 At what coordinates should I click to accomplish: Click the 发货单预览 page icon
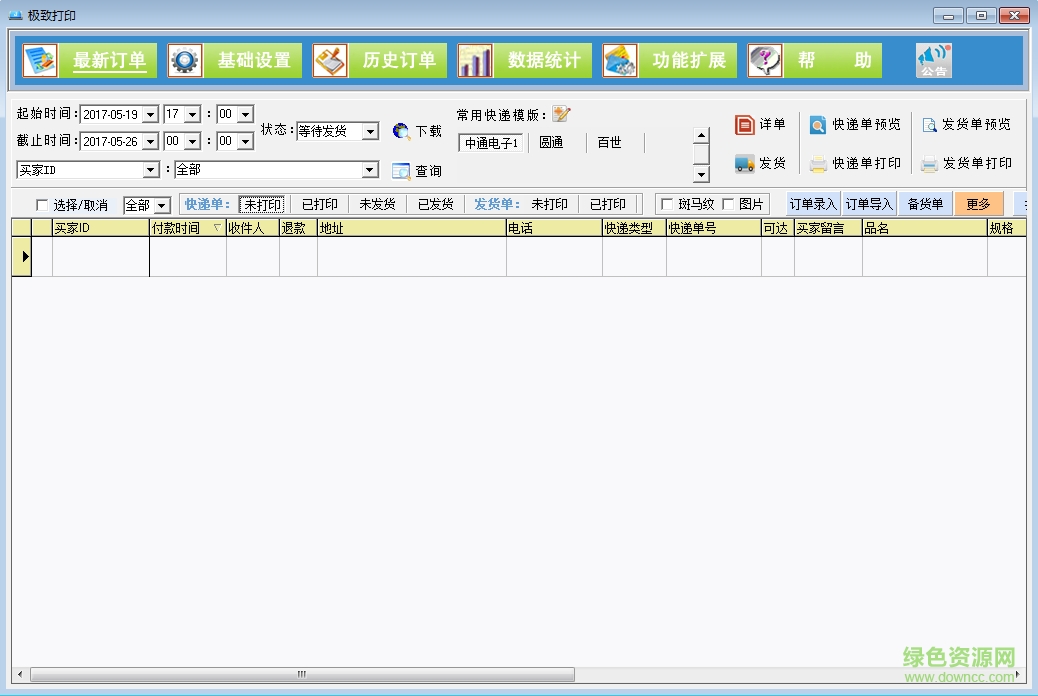pos(929,124)
